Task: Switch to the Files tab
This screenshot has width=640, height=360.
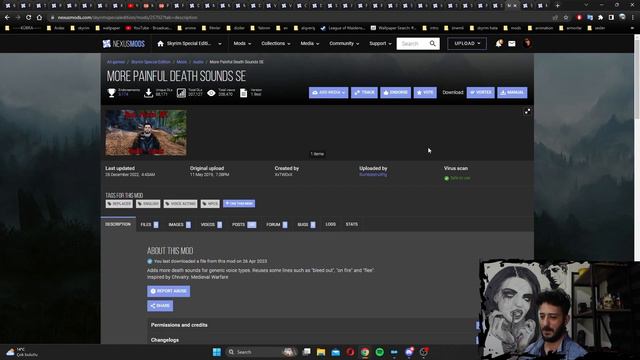Action: click(149, 224)
